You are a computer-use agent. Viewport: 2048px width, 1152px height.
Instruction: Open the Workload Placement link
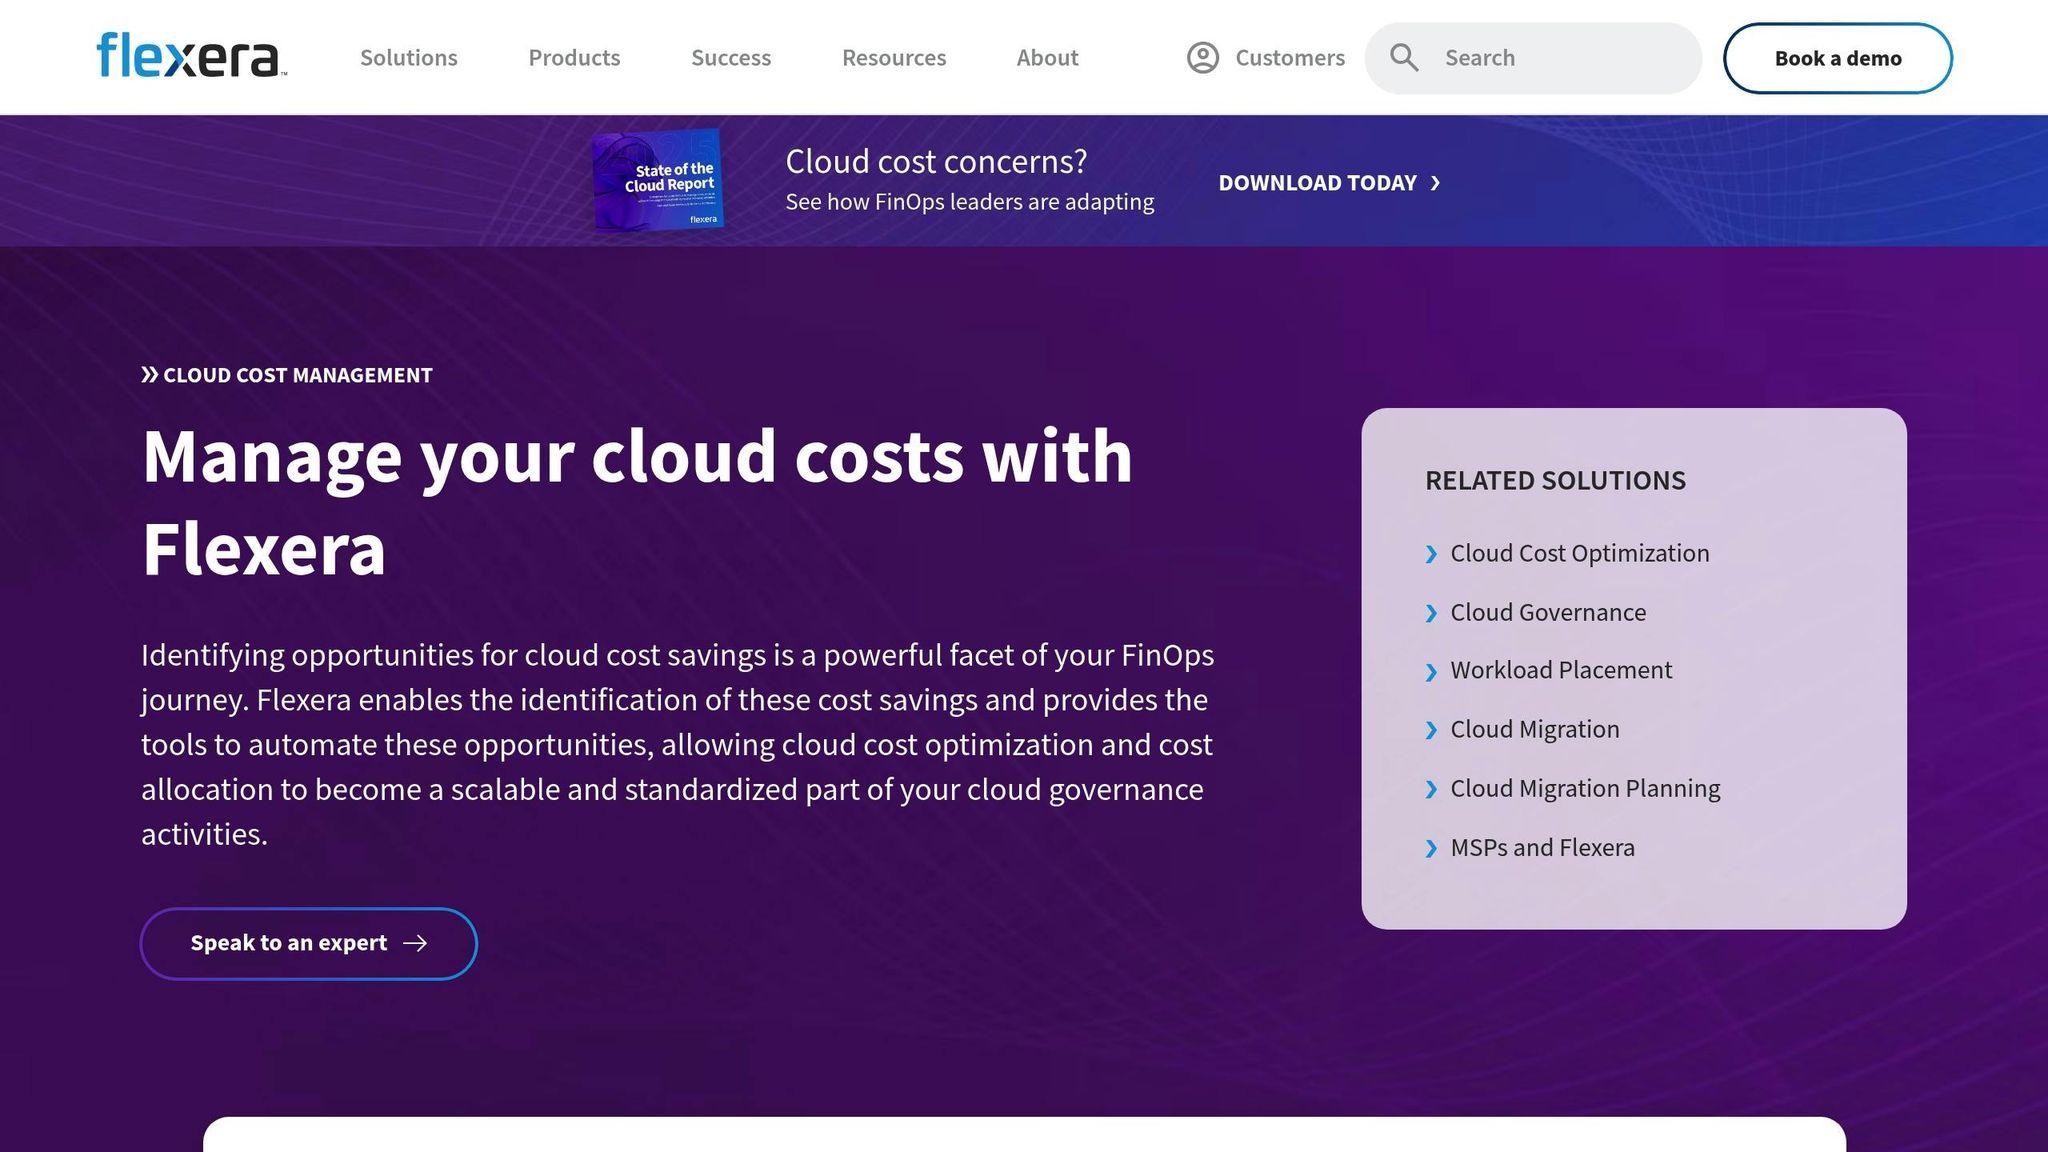1561,670
